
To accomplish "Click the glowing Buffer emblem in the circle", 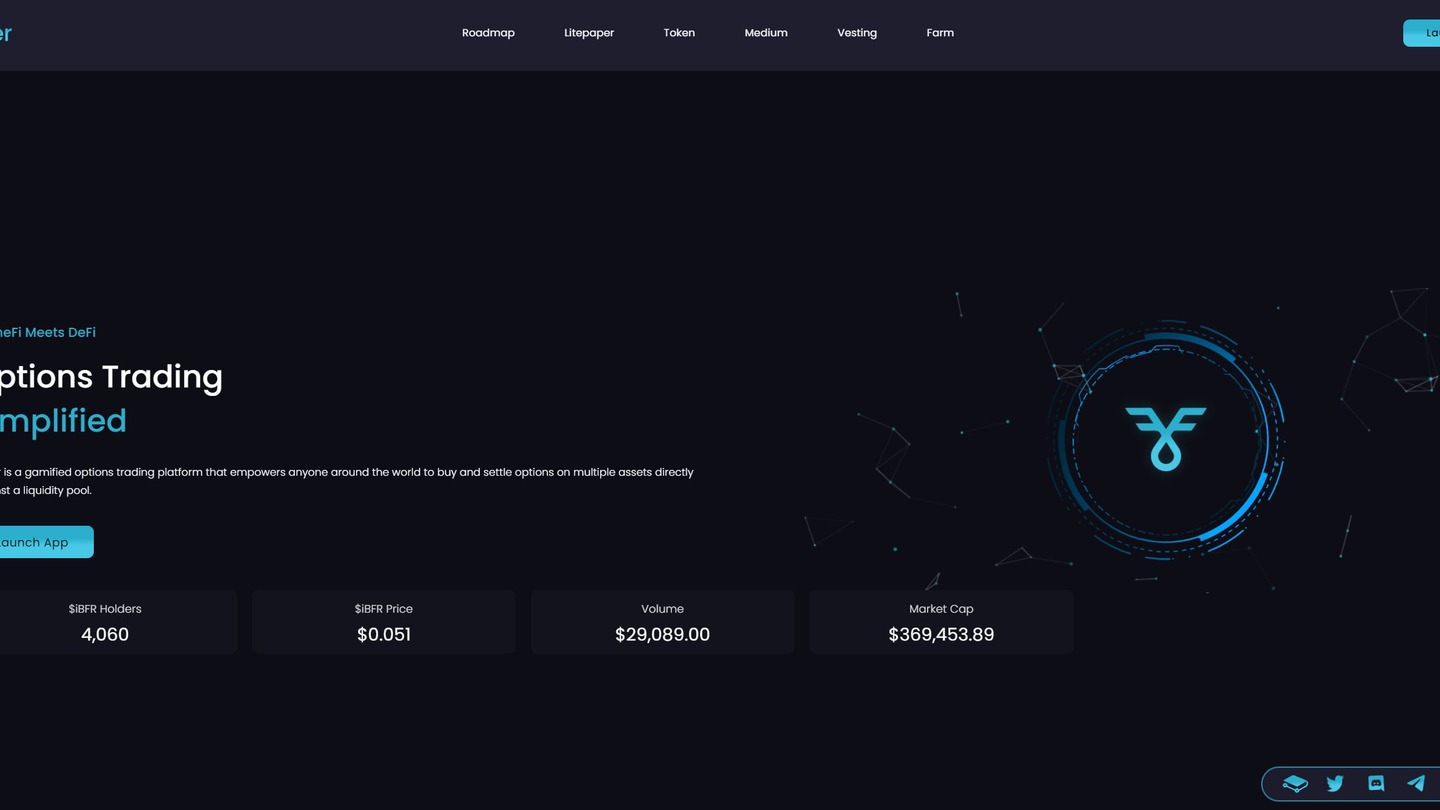I will click(1165, 438).
